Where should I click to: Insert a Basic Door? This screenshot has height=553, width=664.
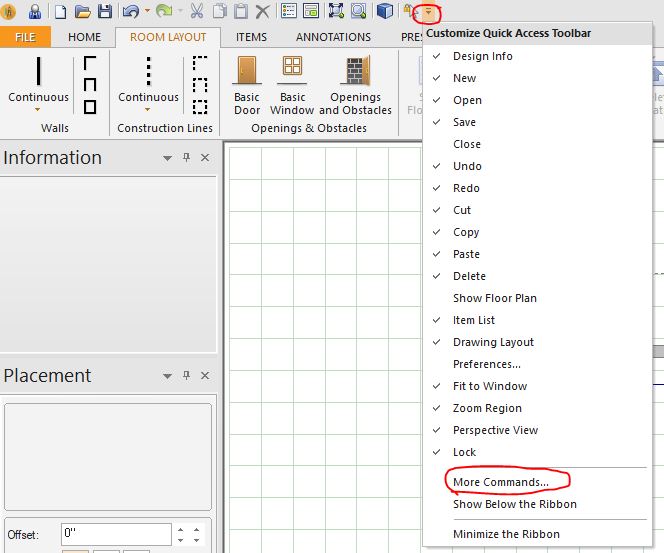click(247, 86)
